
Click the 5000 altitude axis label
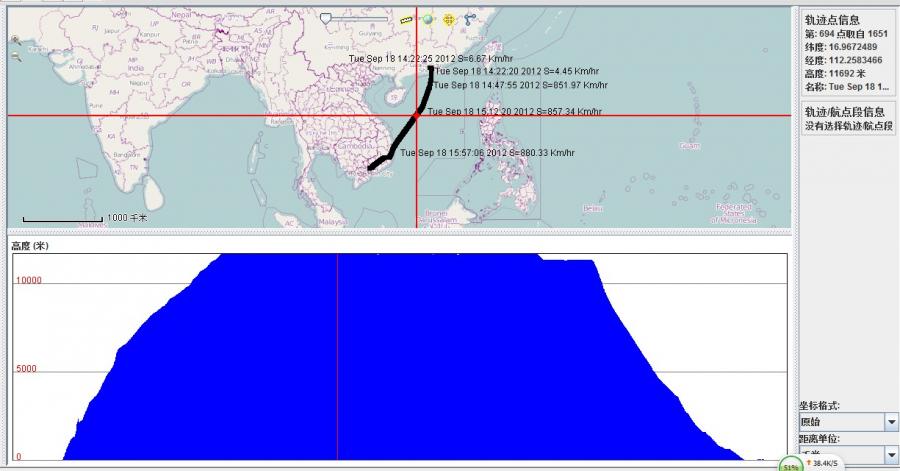click(x=26, y=369)
